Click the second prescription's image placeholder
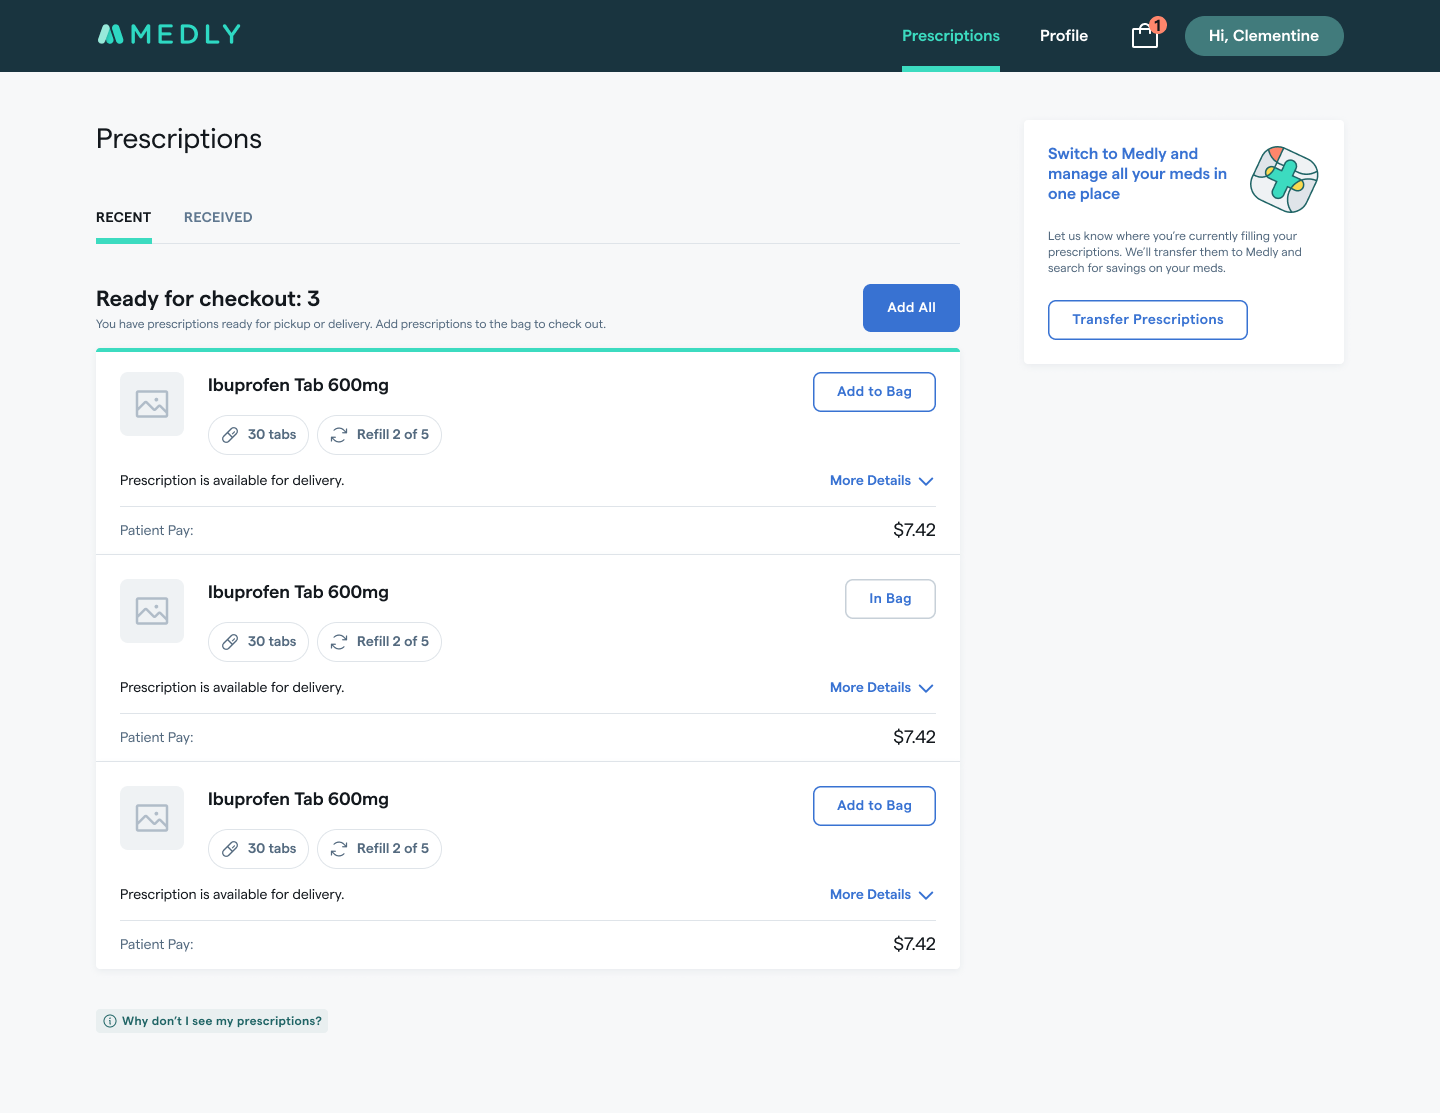Viewport: 1440px width, 1113px height. point(152,611)
